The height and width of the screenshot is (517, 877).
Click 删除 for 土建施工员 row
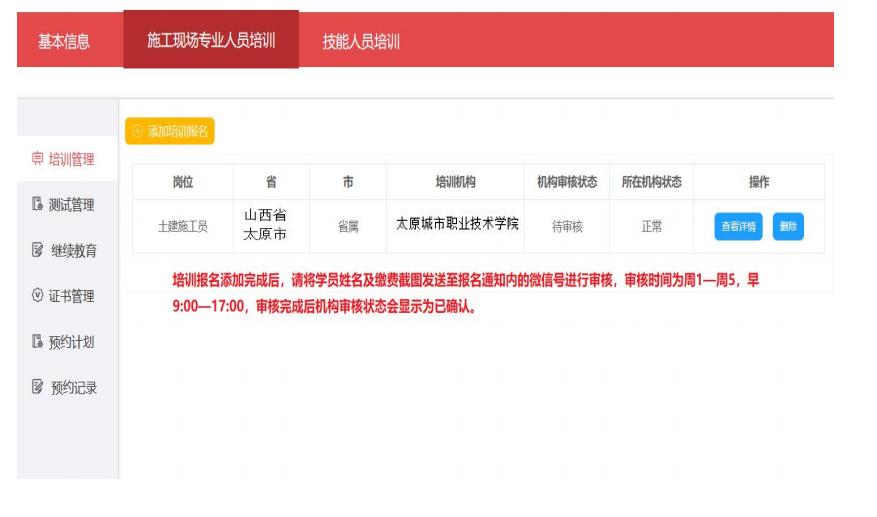(x=788, y=226)
